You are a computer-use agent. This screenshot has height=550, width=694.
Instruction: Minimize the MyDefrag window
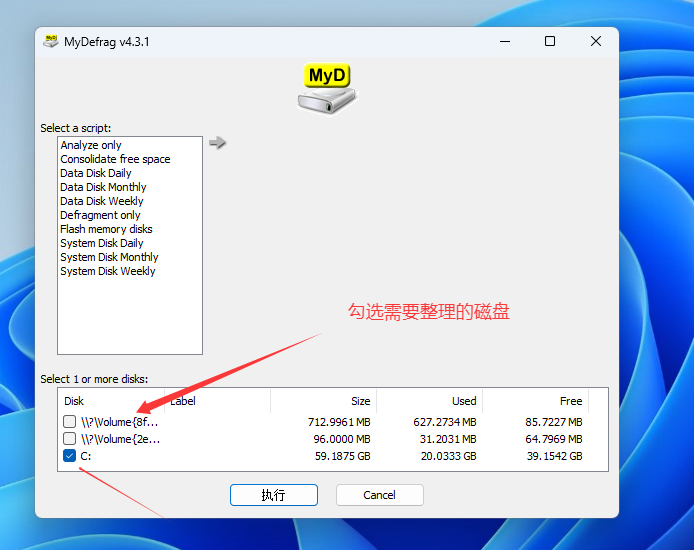[x=505, y=42]
